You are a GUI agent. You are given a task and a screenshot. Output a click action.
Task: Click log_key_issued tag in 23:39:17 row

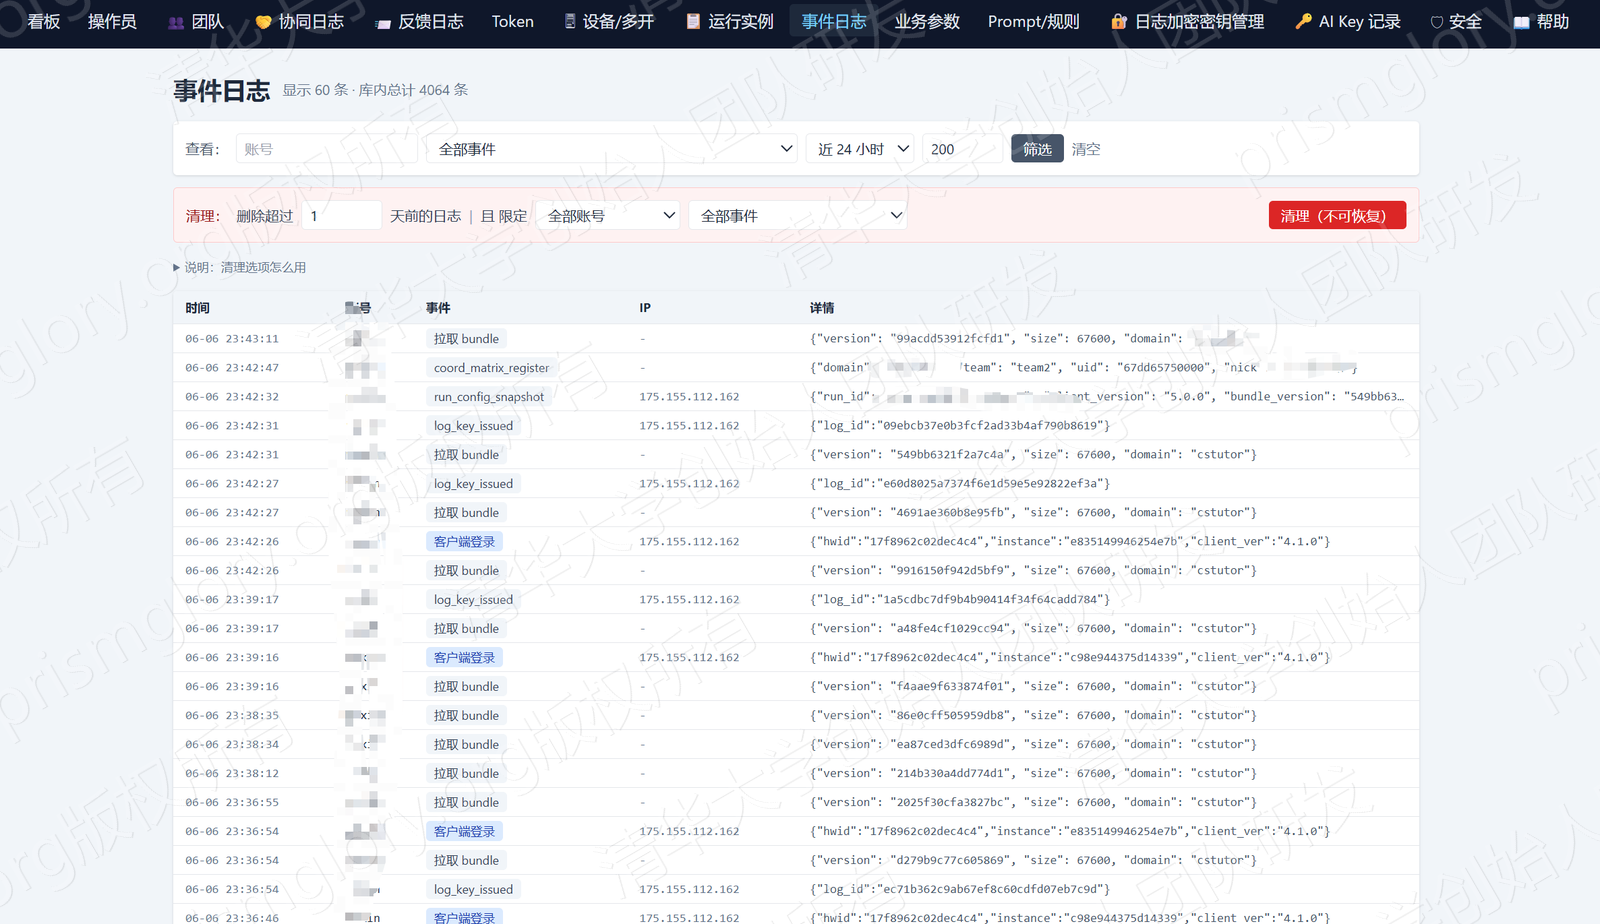[473, 600]
